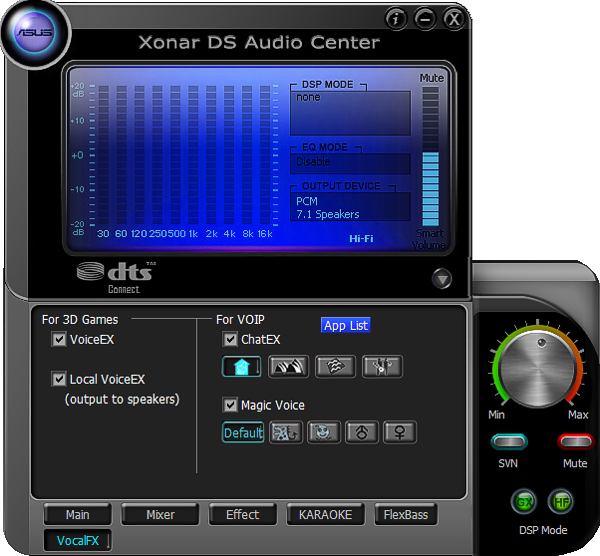Screen dimensions: 600x556
Task: Click the volume level meter bar
Action: 430,156
